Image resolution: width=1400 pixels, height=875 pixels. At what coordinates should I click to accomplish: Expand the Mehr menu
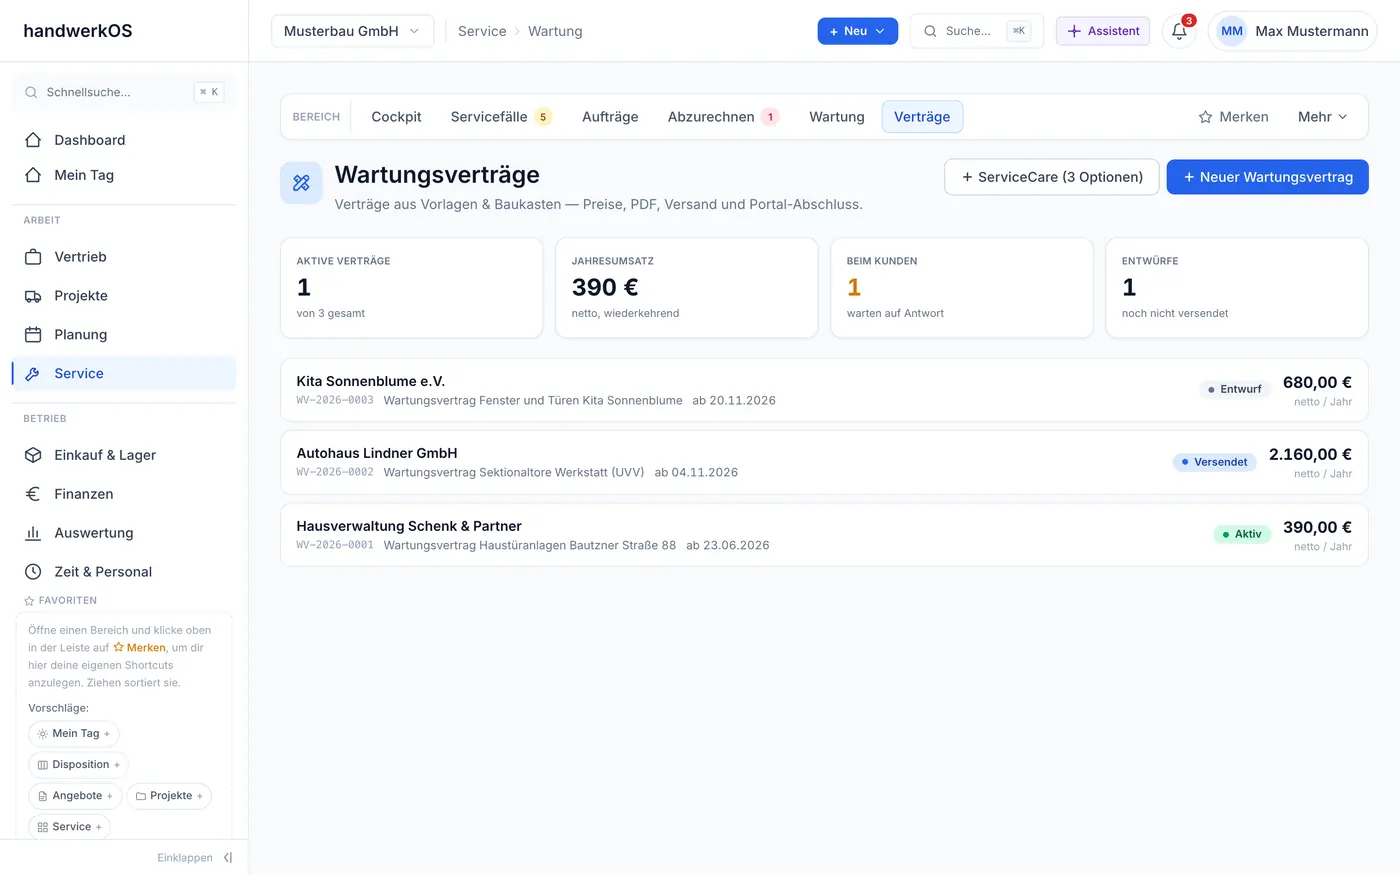[1322, 117]
